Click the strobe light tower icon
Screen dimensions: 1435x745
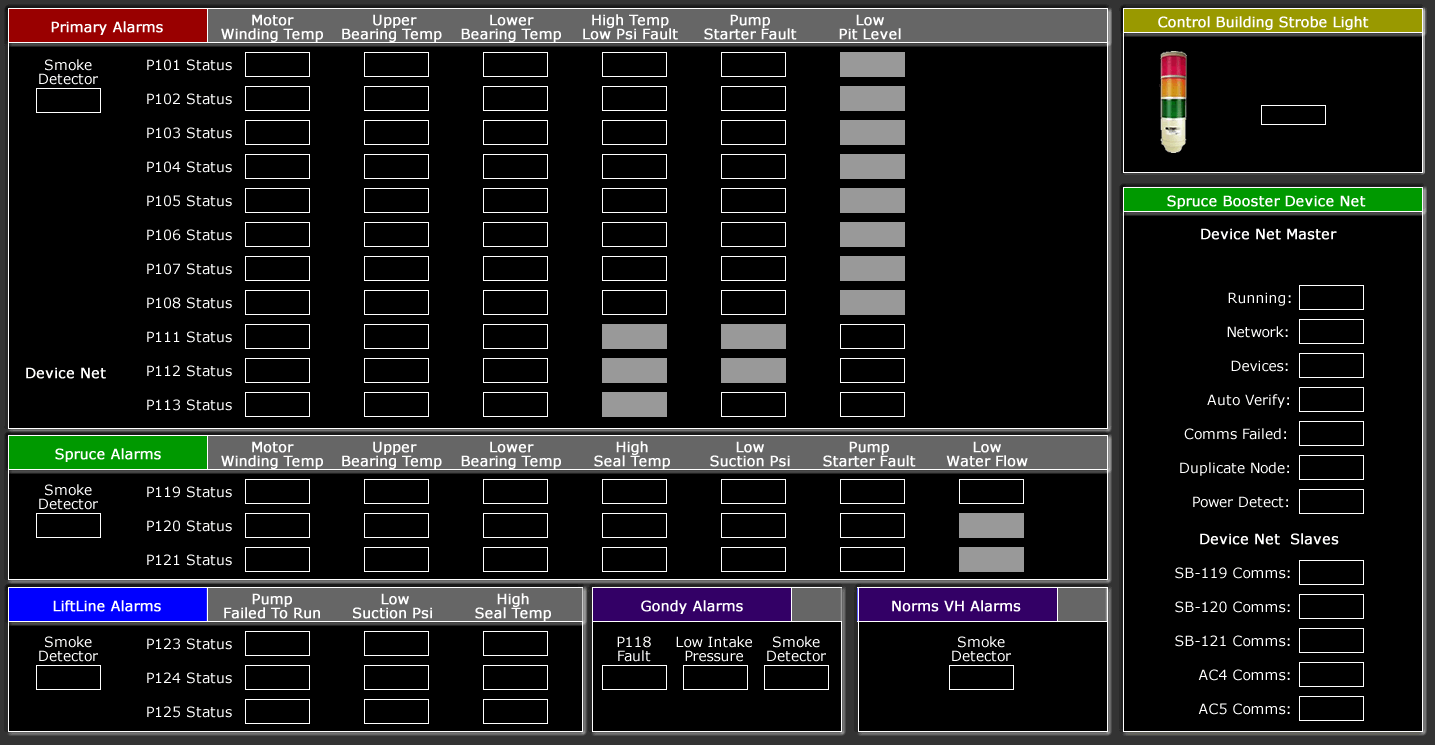1173,102
